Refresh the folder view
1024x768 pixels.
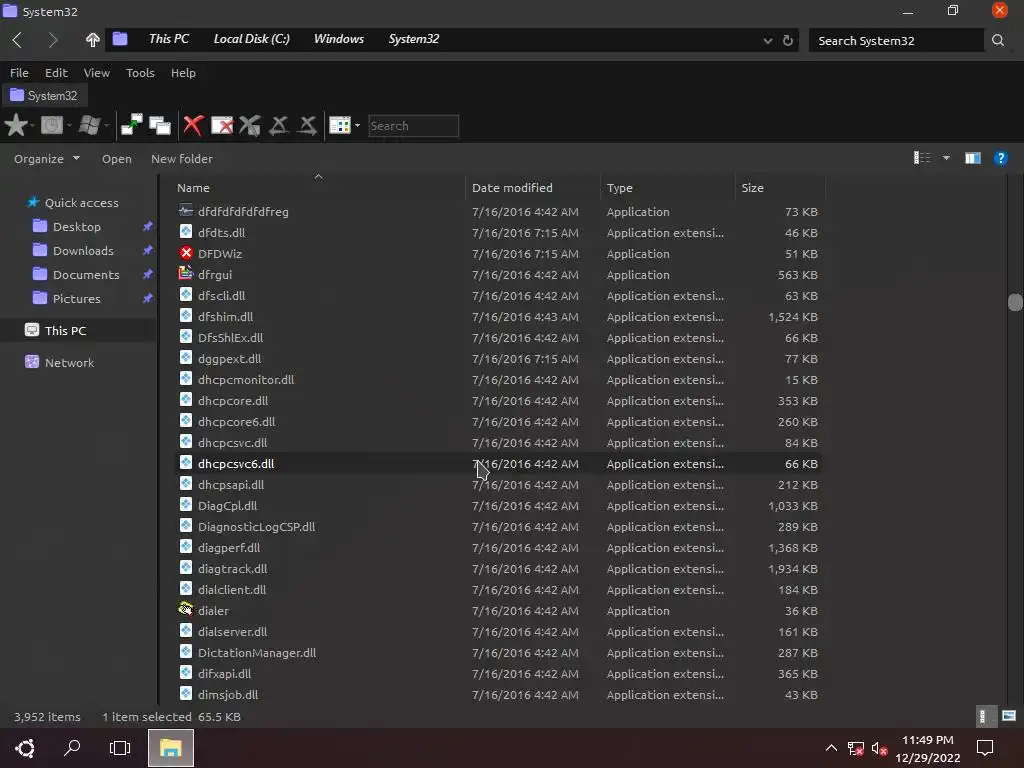788,40
